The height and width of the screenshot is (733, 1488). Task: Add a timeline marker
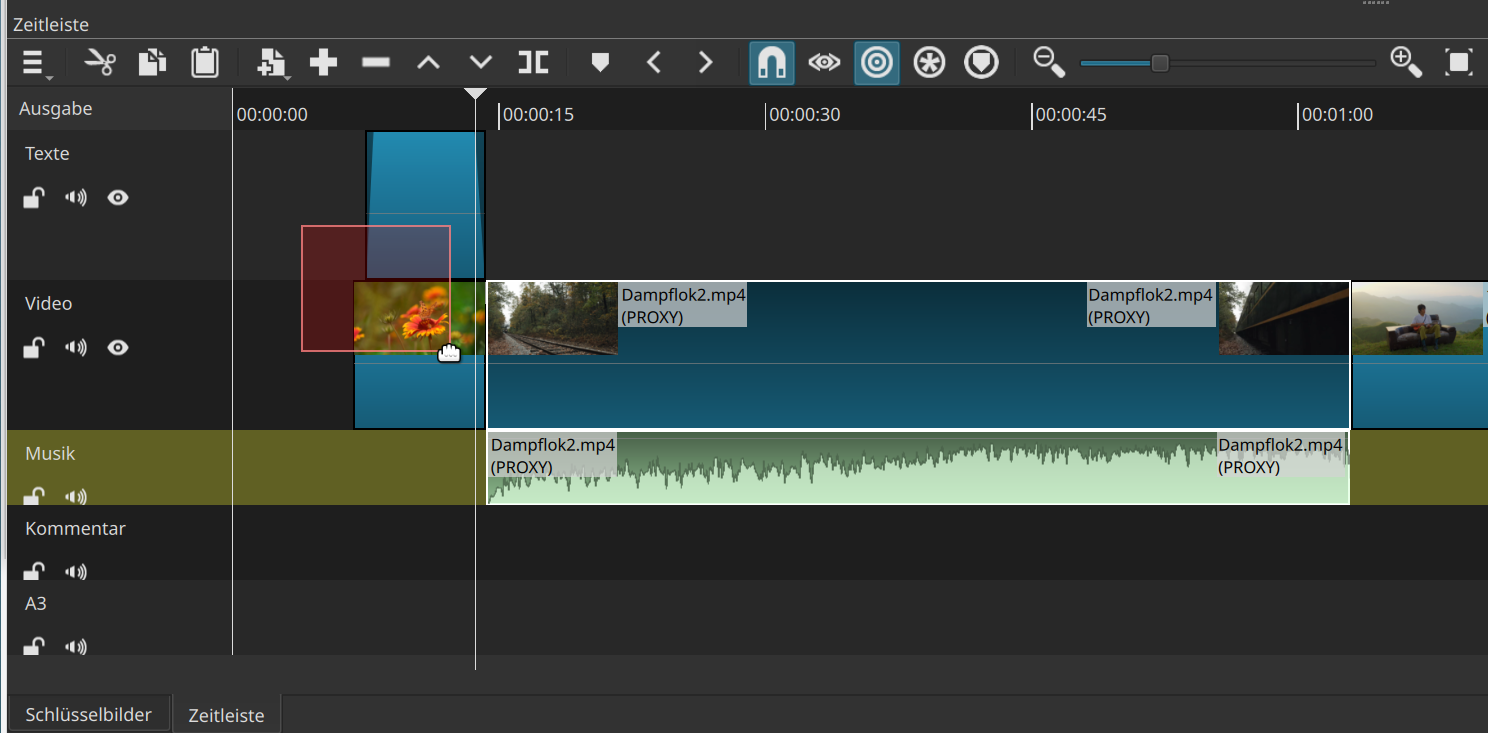pos(600,63)
